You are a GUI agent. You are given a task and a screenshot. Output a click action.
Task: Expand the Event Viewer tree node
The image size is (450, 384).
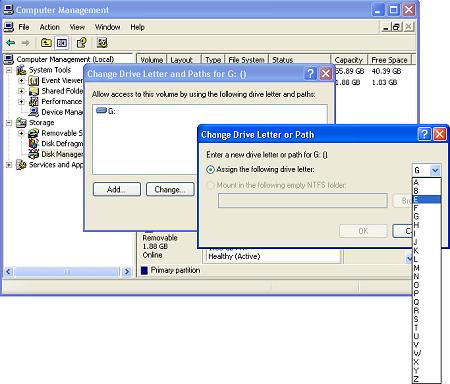[x=22, y=81]
